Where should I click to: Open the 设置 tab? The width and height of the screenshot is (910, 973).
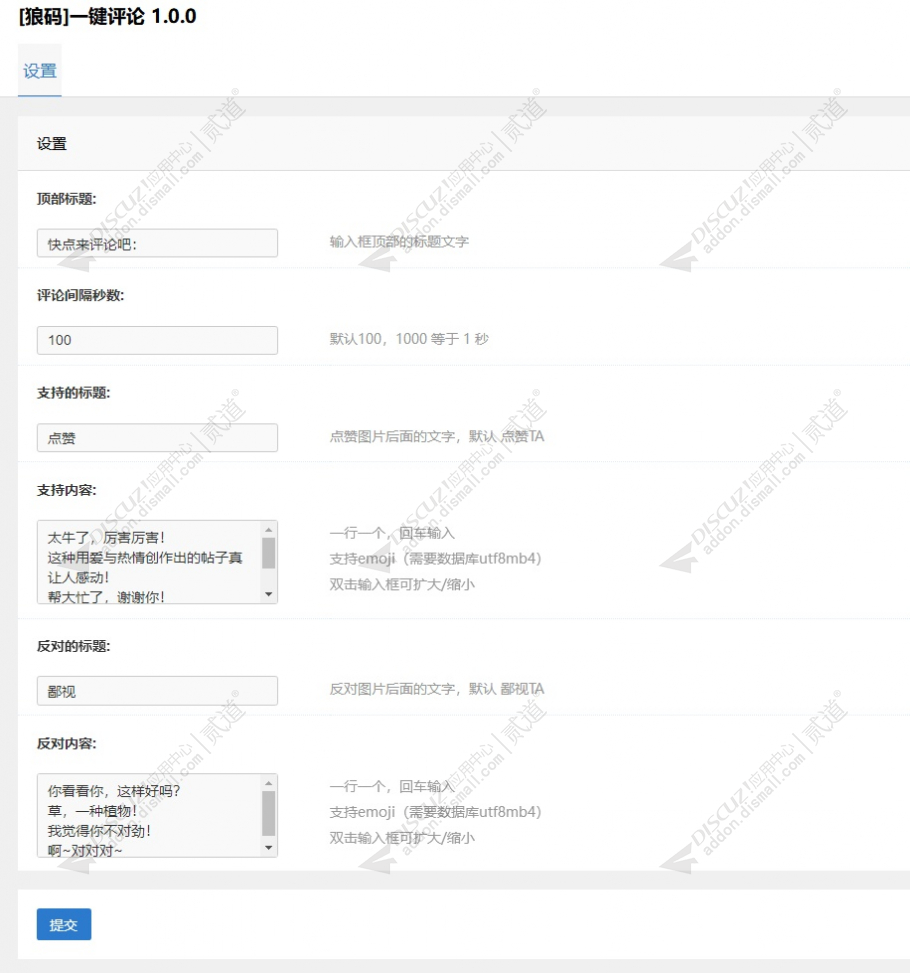click(x=40, y=71)
